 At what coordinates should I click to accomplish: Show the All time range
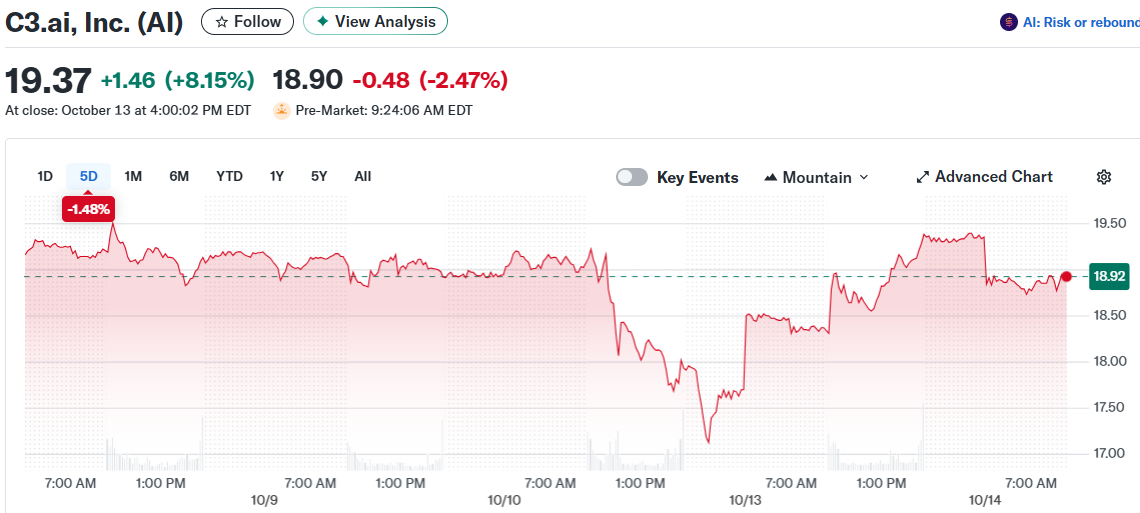coord(362,176)
